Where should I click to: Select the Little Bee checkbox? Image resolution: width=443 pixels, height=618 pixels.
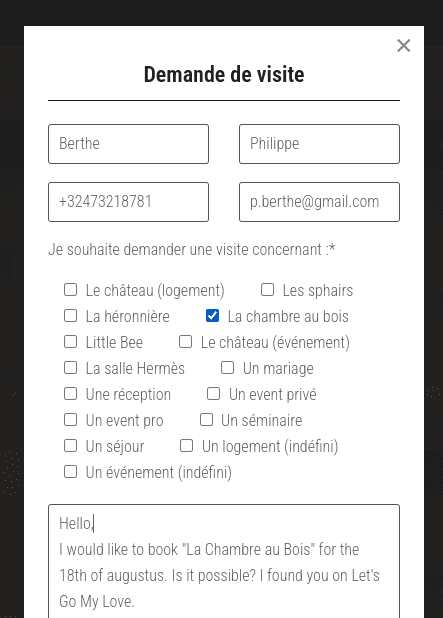click(71, 342)
